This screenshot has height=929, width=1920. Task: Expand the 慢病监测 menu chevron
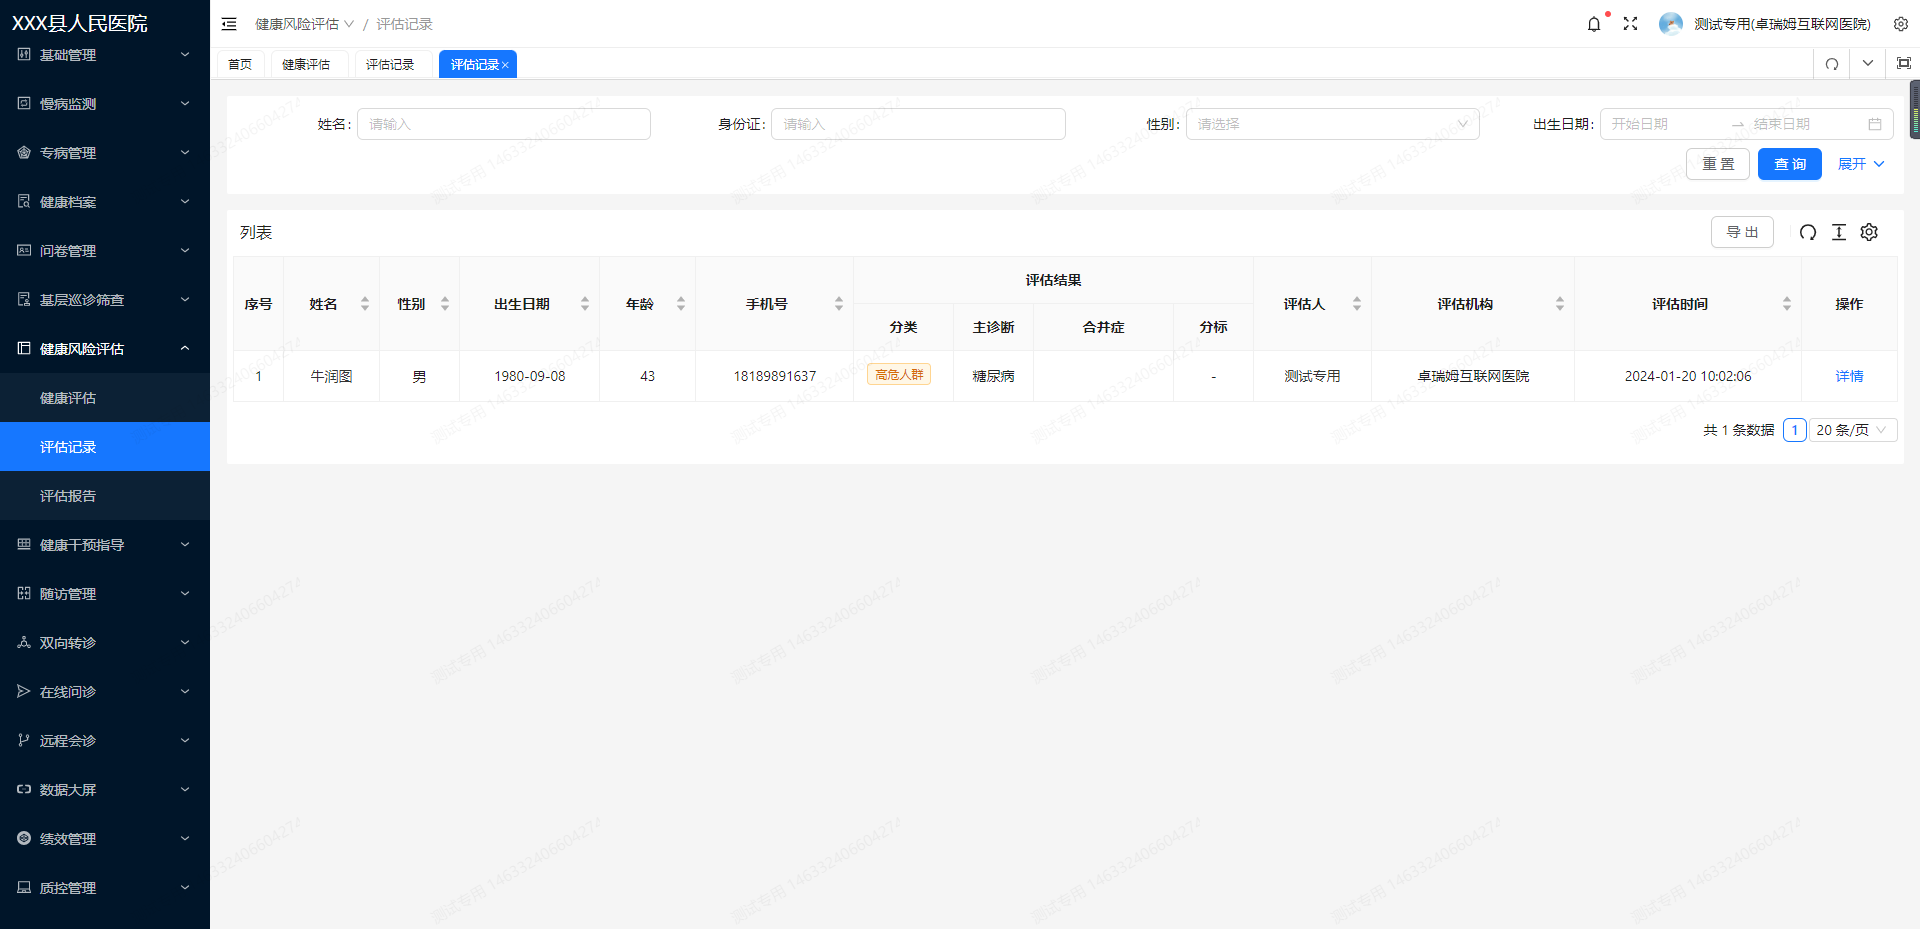click(x=185, y=103)
